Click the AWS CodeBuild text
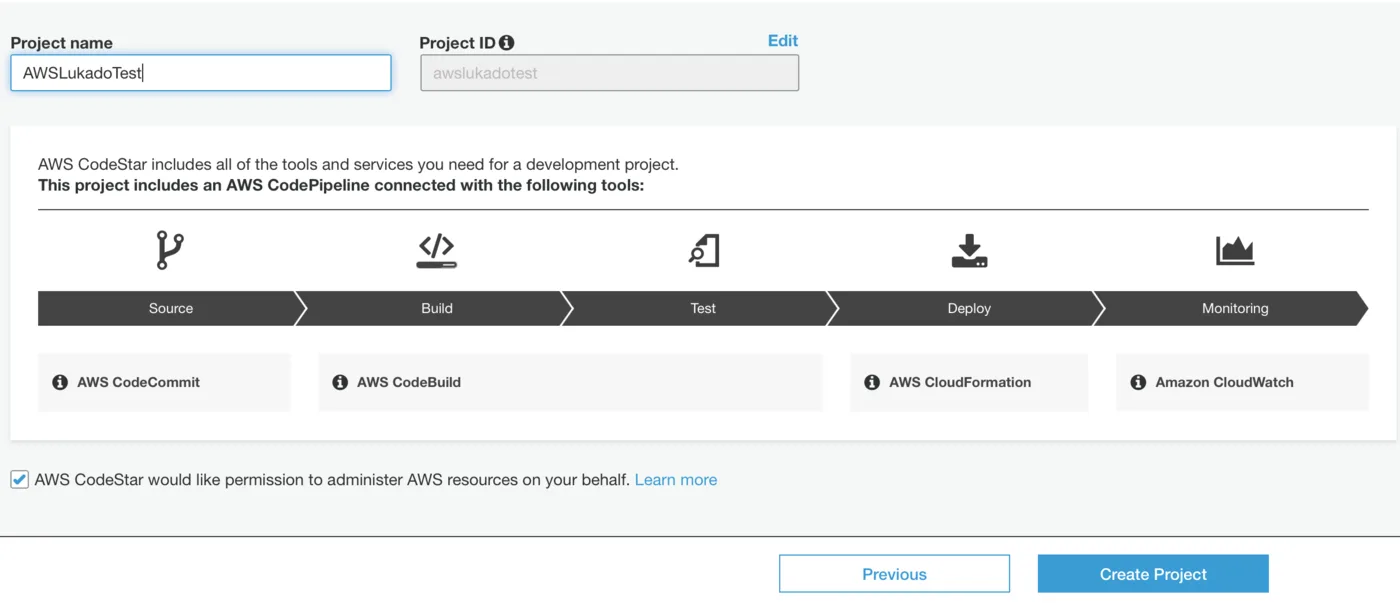This screenshot has height=603, width=1400. click(x=409, y=382)
